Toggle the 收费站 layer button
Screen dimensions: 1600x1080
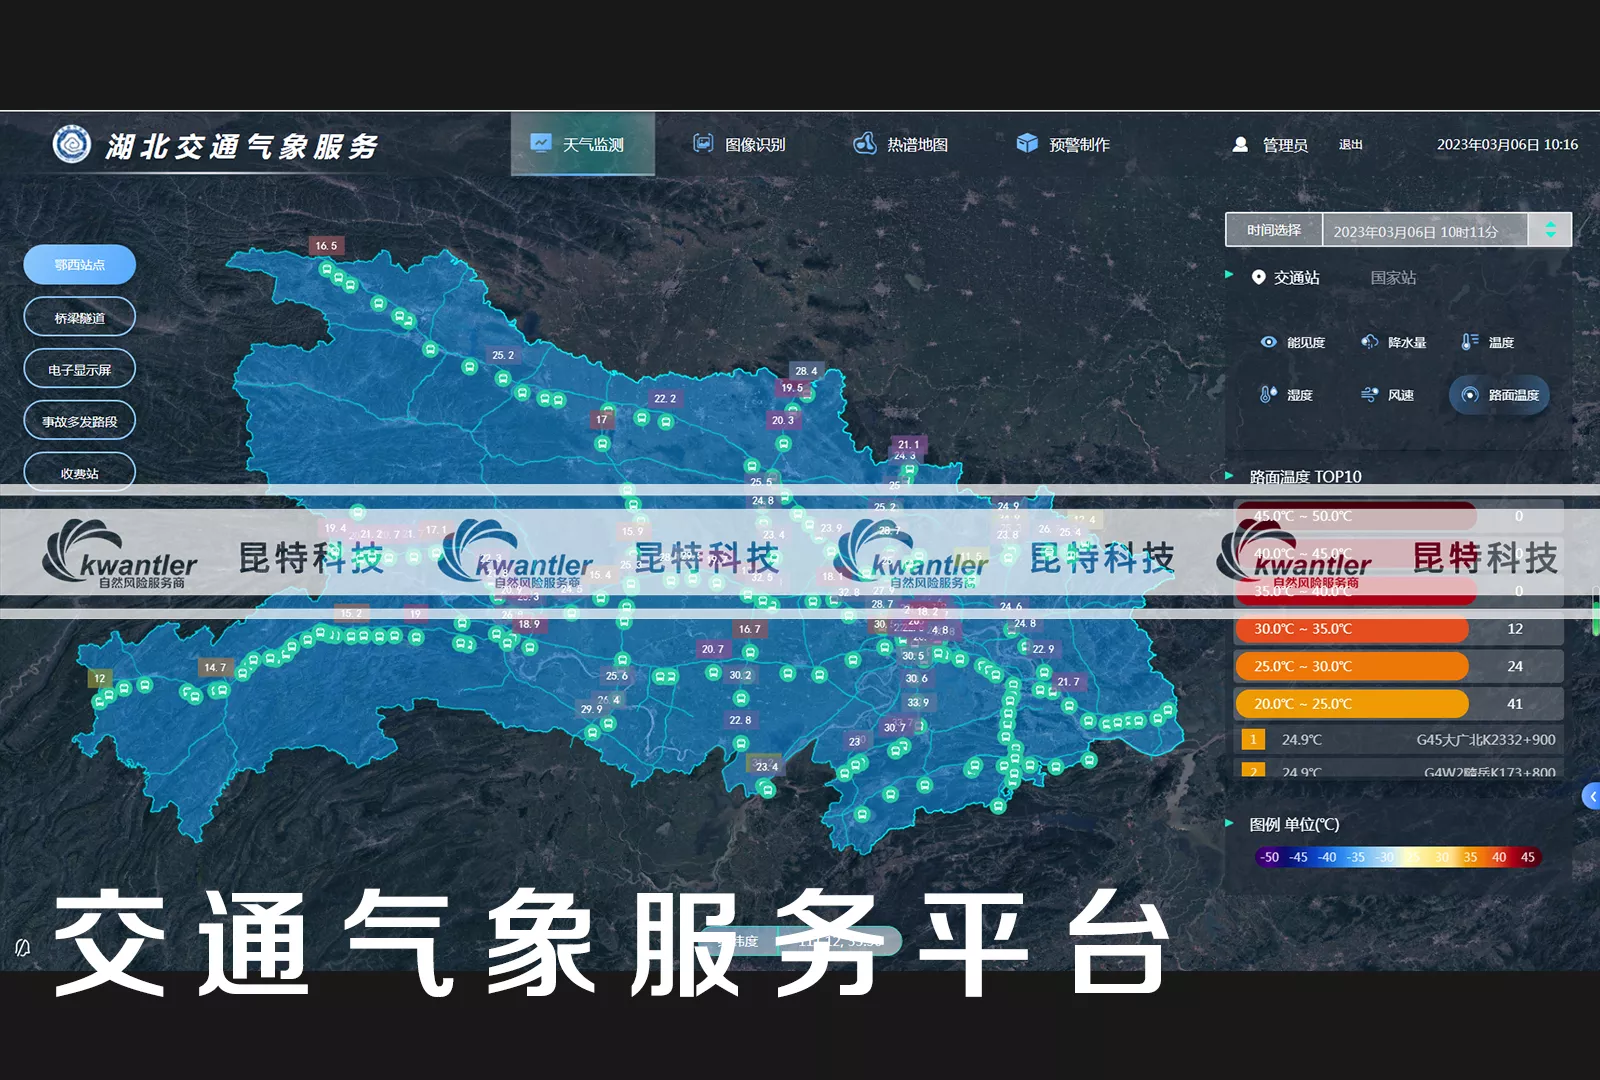(x=80, y=472)
